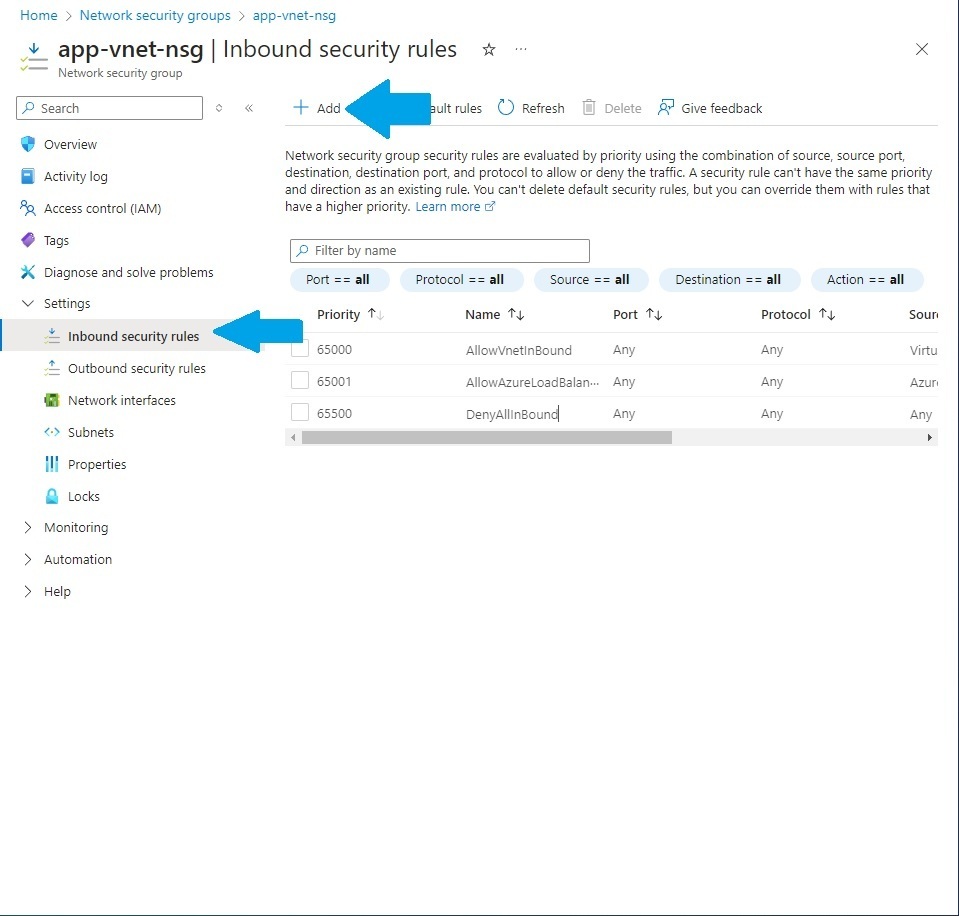This screenshot has height=916, width=959.
Task: Open the Tags page
Action: pos(56,240)
